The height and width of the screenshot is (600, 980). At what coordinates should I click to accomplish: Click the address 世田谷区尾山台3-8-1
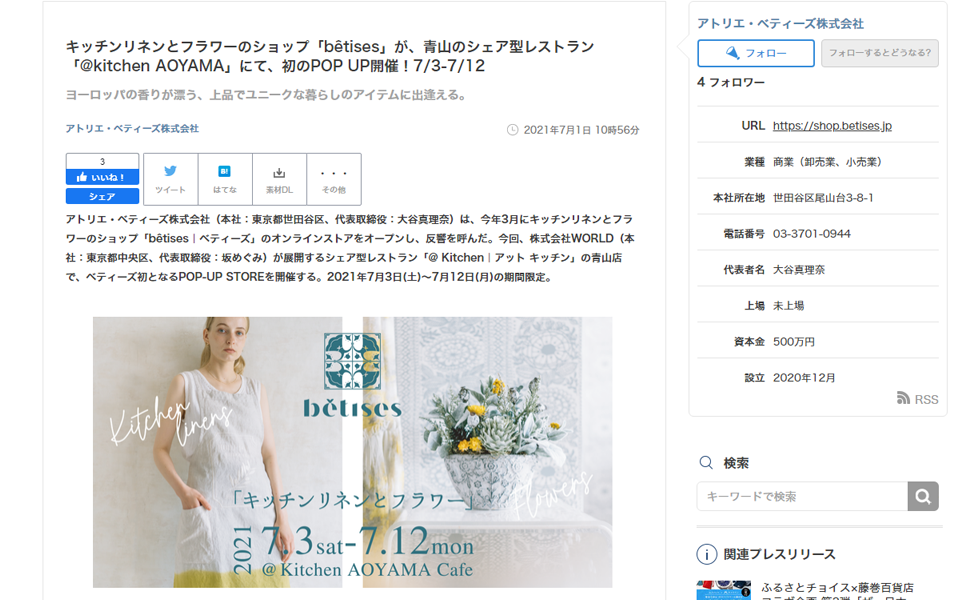click(x=823, y=198)
